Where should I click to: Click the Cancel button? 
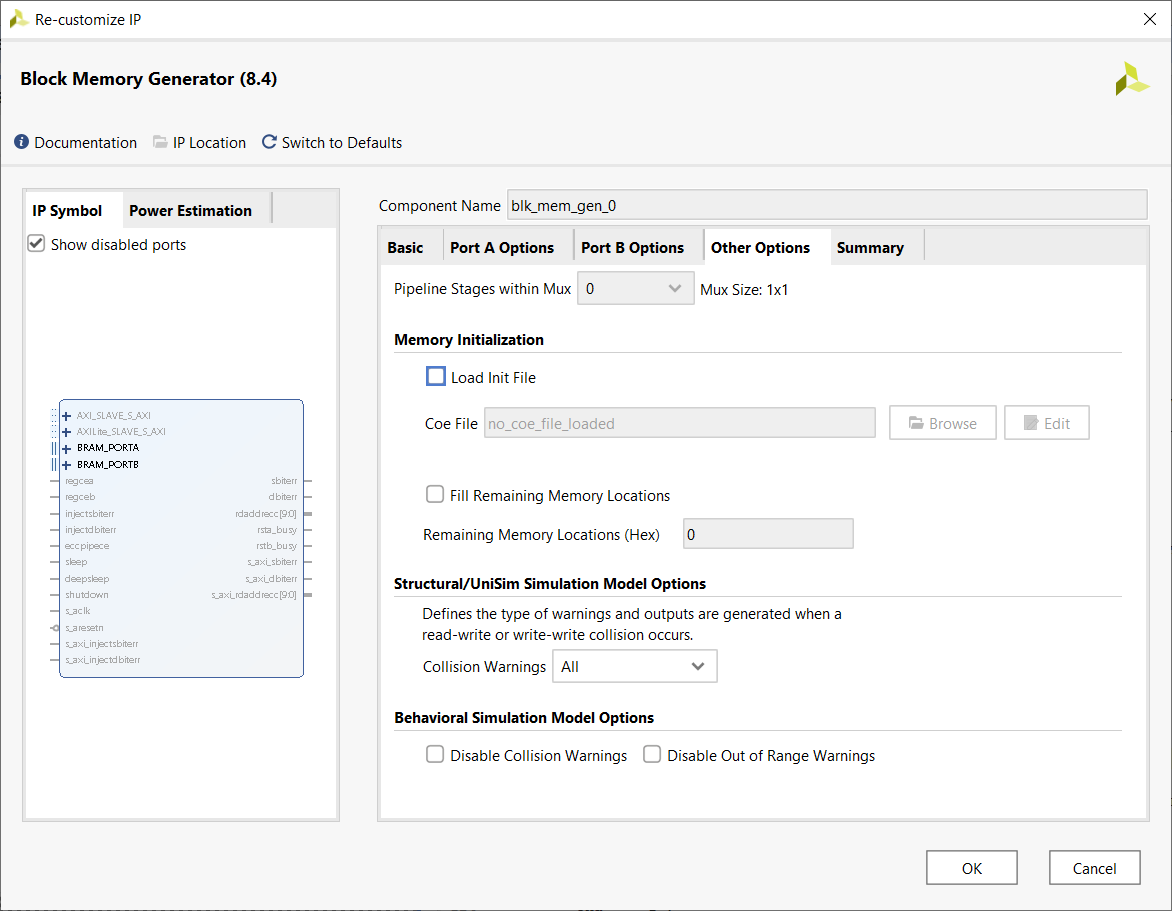click(1094, 868)
